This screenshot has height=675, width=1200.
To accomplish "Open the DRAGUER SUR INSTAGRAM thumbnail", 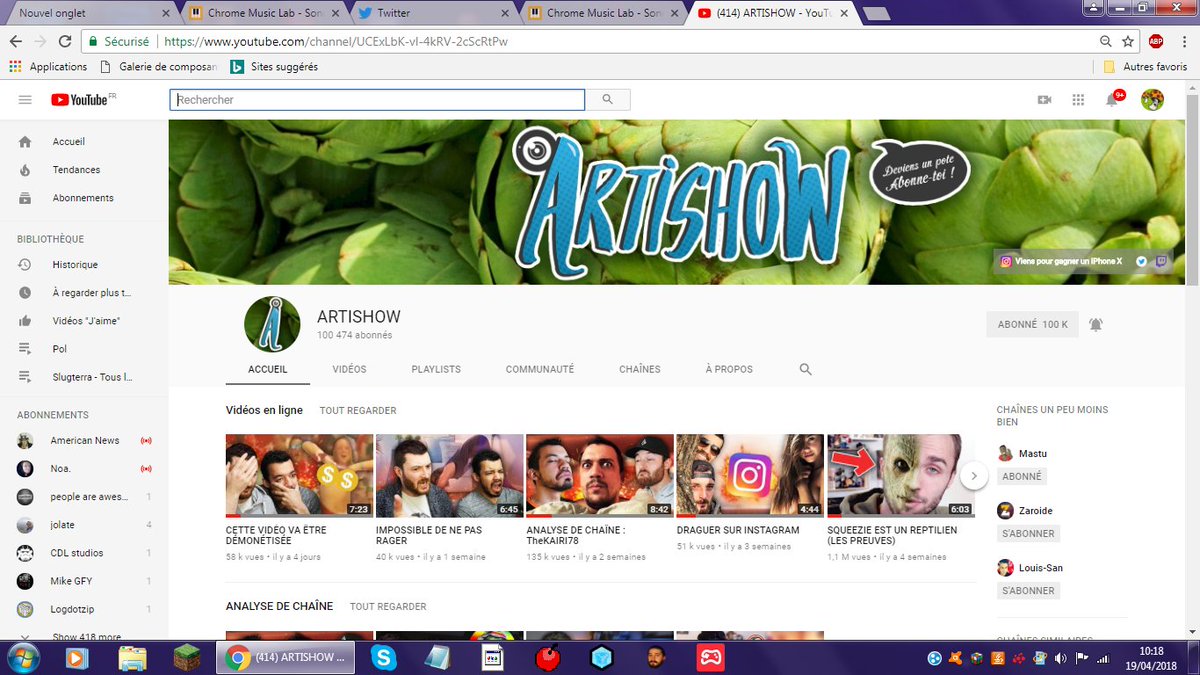I will coord(750,475).
